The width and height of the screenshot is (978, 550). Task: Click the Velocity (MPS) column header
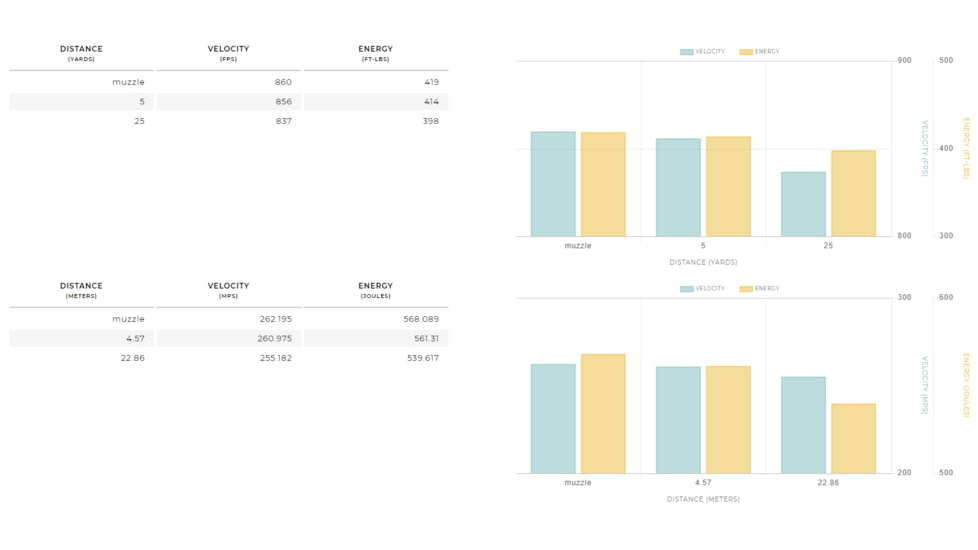point(228,290)
